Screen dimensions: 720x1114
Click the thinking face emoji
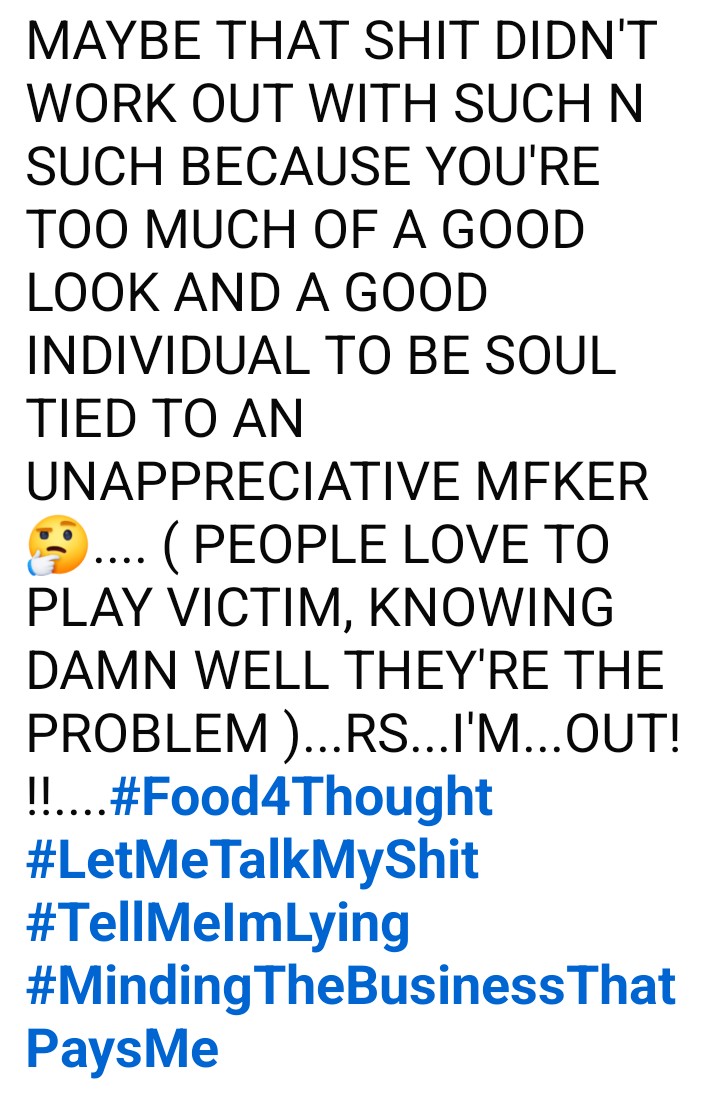click(x=58, y=546)
